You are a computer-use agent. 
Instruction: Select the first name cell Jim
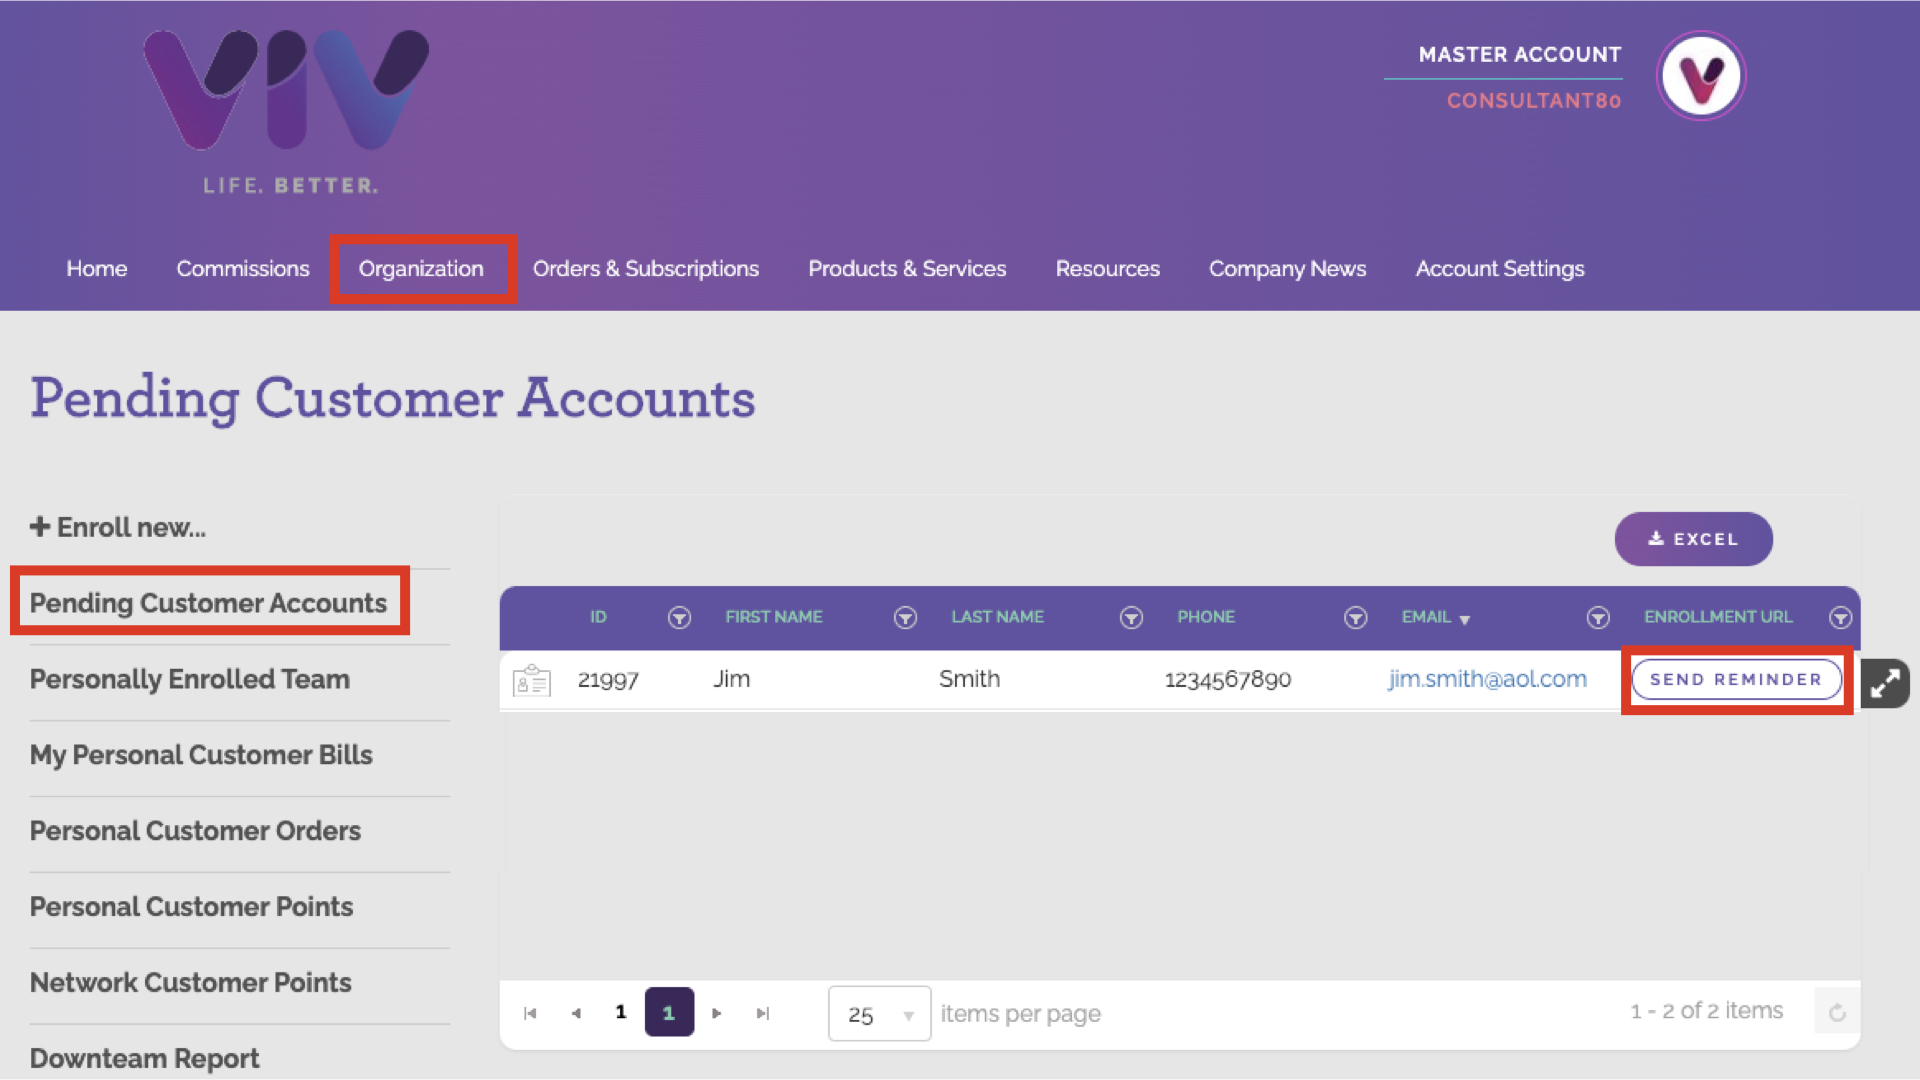(731, 679)
